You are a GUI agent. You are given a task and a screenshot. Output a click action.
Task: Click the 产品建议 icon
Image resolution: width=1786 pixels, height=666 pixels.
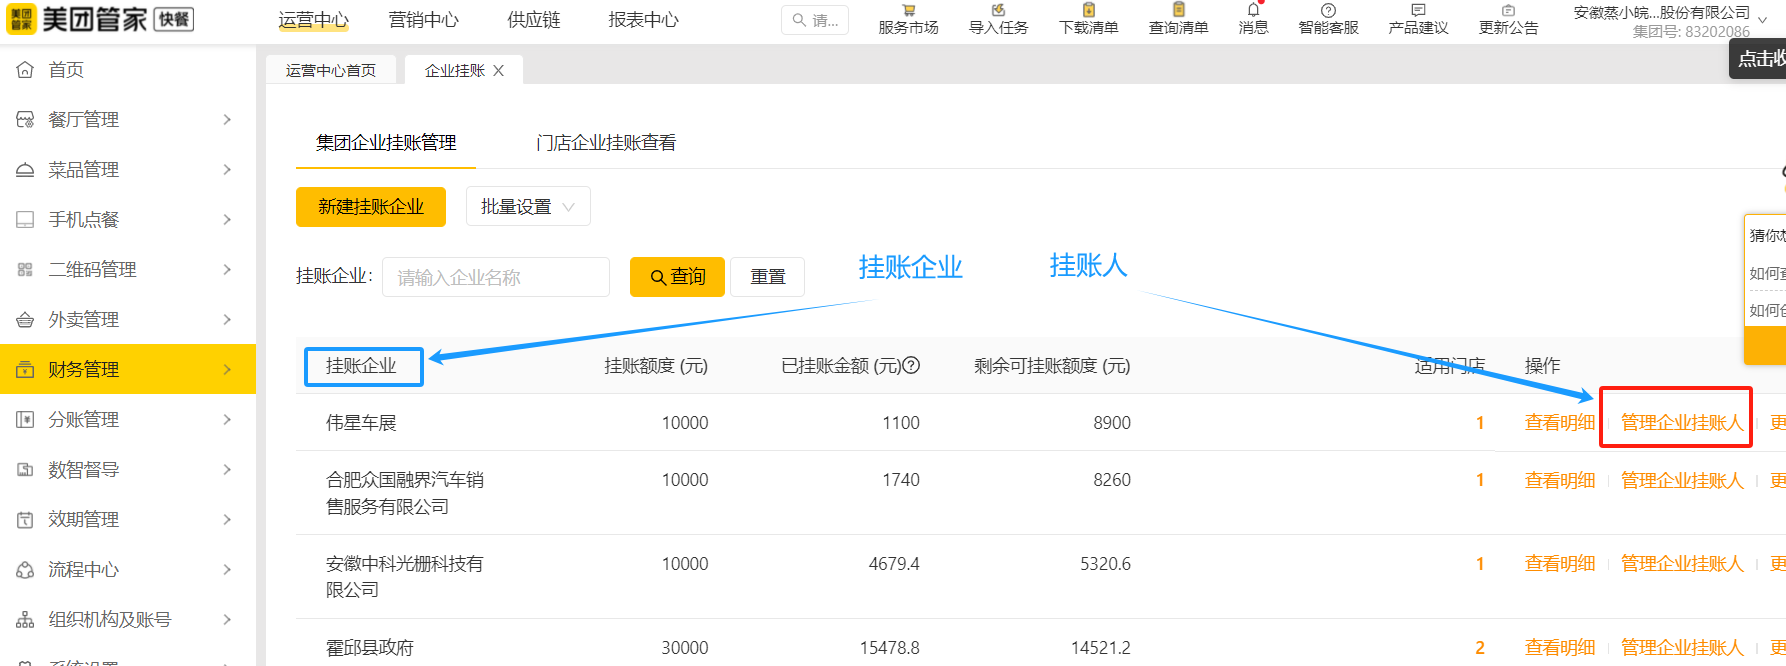[x=1418, y=11]
